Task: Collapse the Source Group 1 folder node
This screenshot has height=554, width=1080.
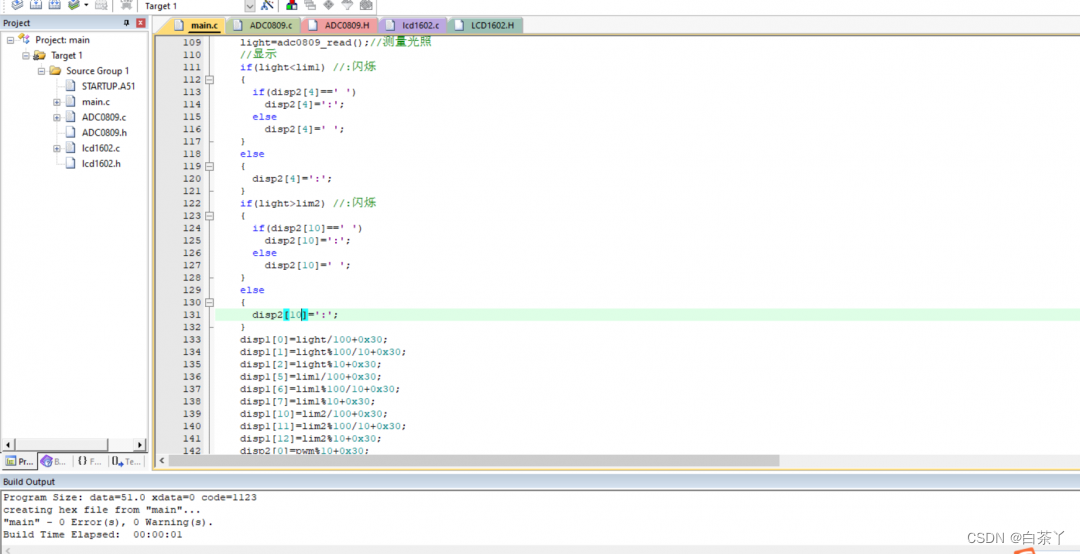Action: tap(41, 71)
